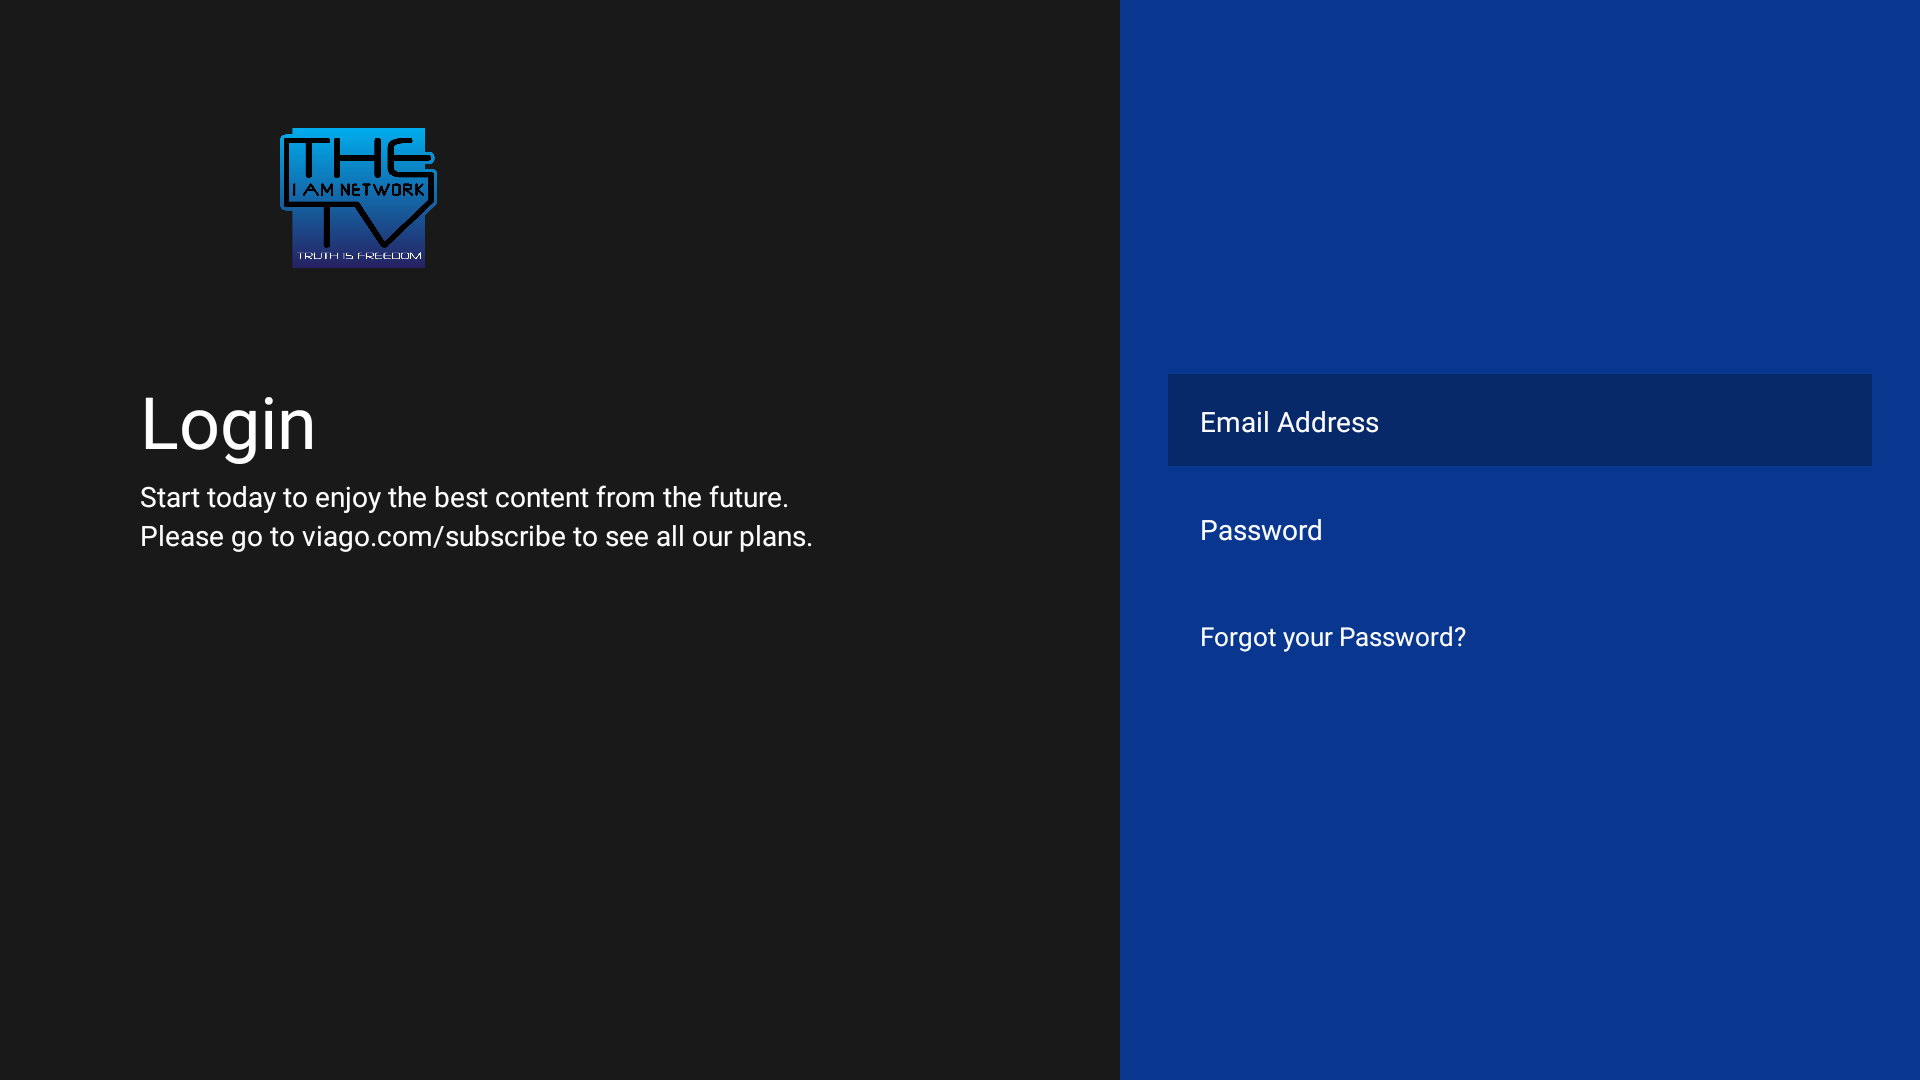
Task: Click the "Email Address" placeholder label
Action: pos(1289,422)
